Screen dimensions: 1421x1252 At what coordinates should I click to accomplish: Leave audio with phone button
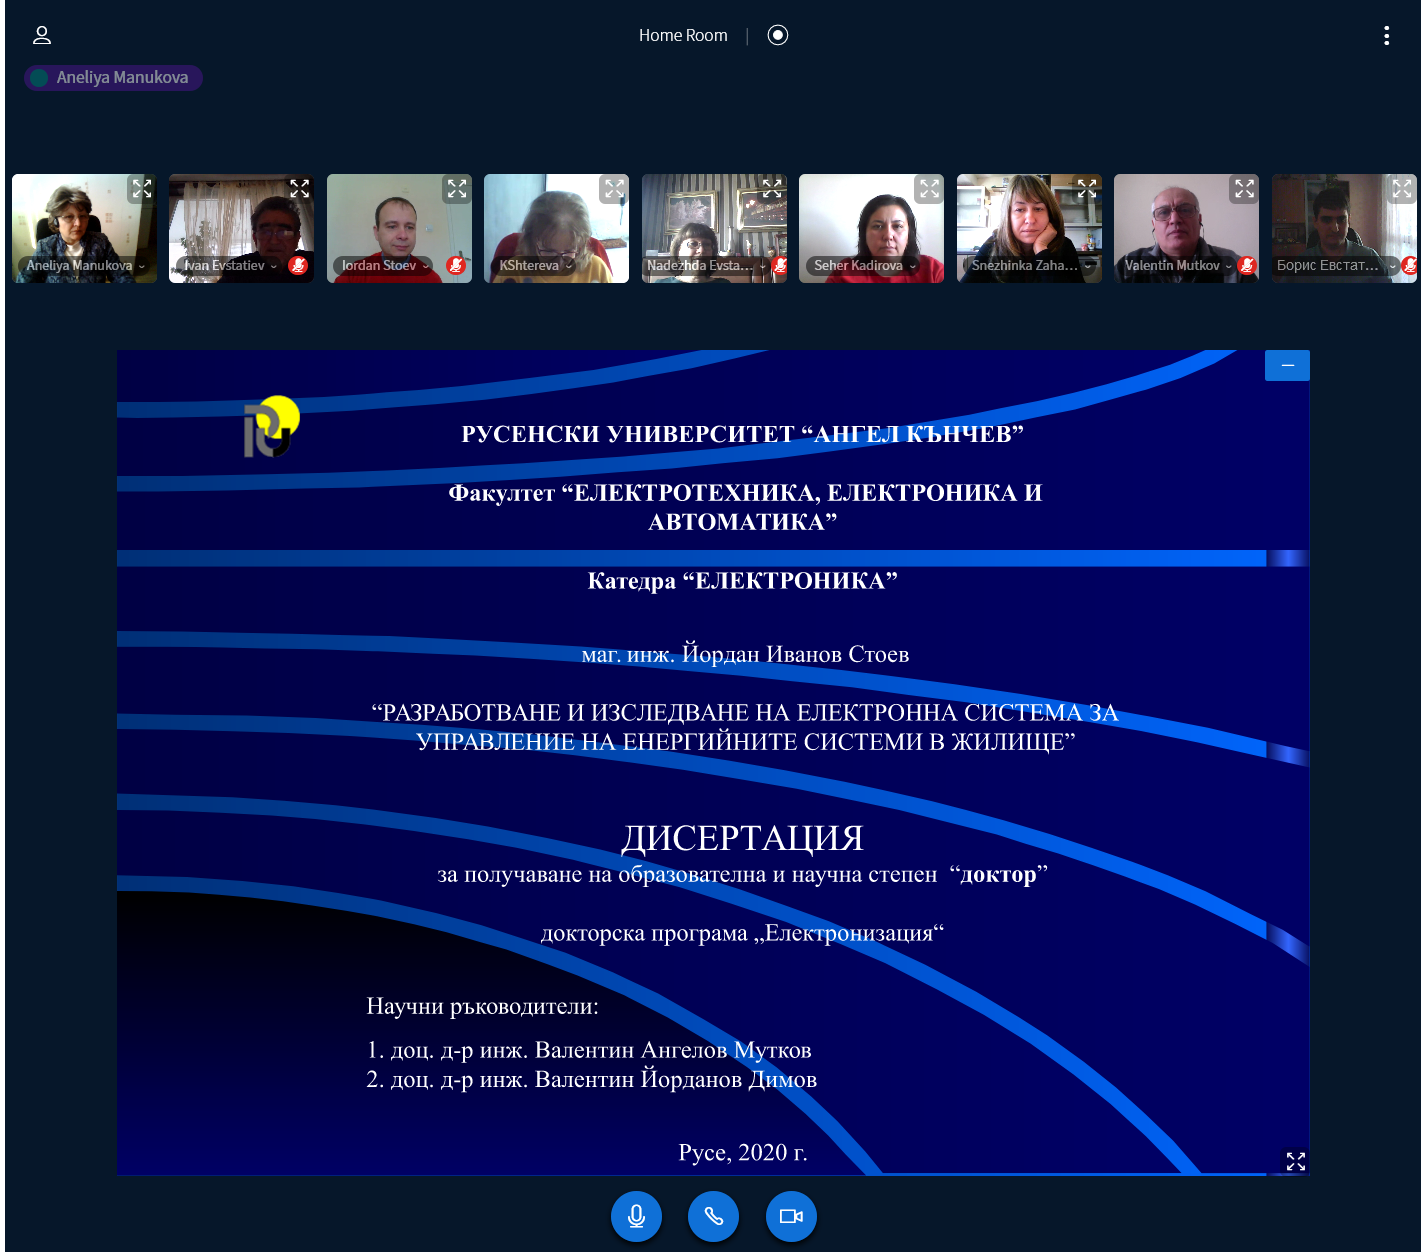pos(713,1216)
